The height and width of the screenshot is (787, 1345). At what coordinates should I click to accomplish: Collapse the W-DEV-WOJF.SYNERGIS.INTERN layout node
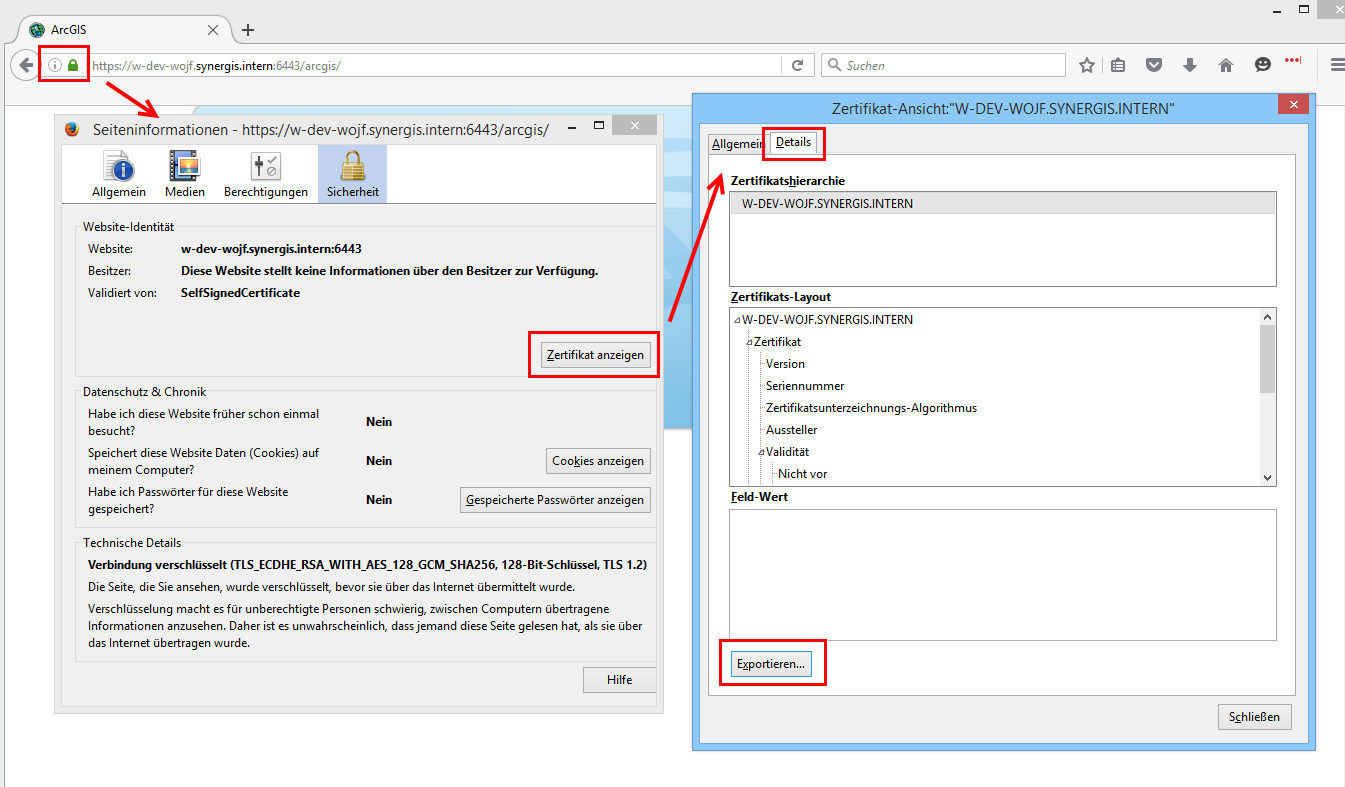click(735, 319)
